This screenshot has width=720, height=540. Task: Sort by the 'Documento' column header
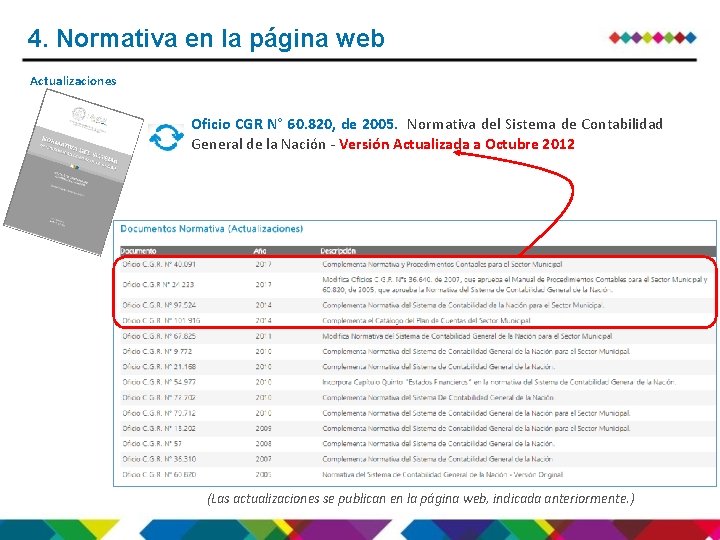click(138, 251)
